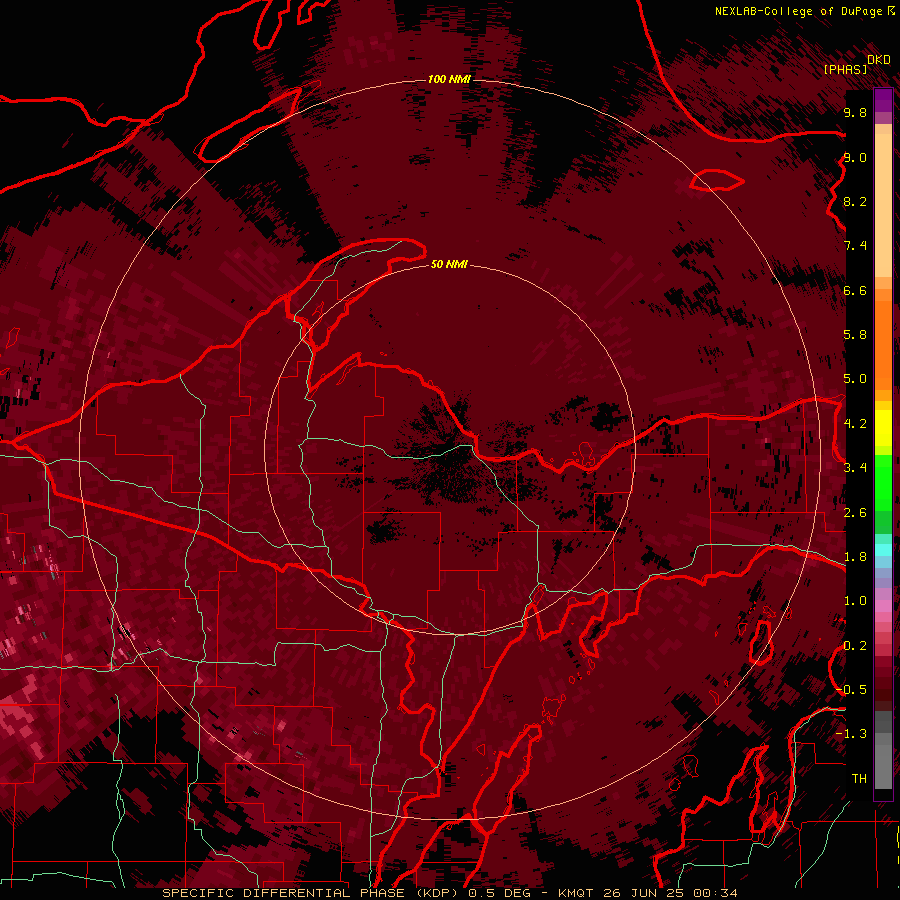Click the 5.8 value on the color scale

click(855, 335)
